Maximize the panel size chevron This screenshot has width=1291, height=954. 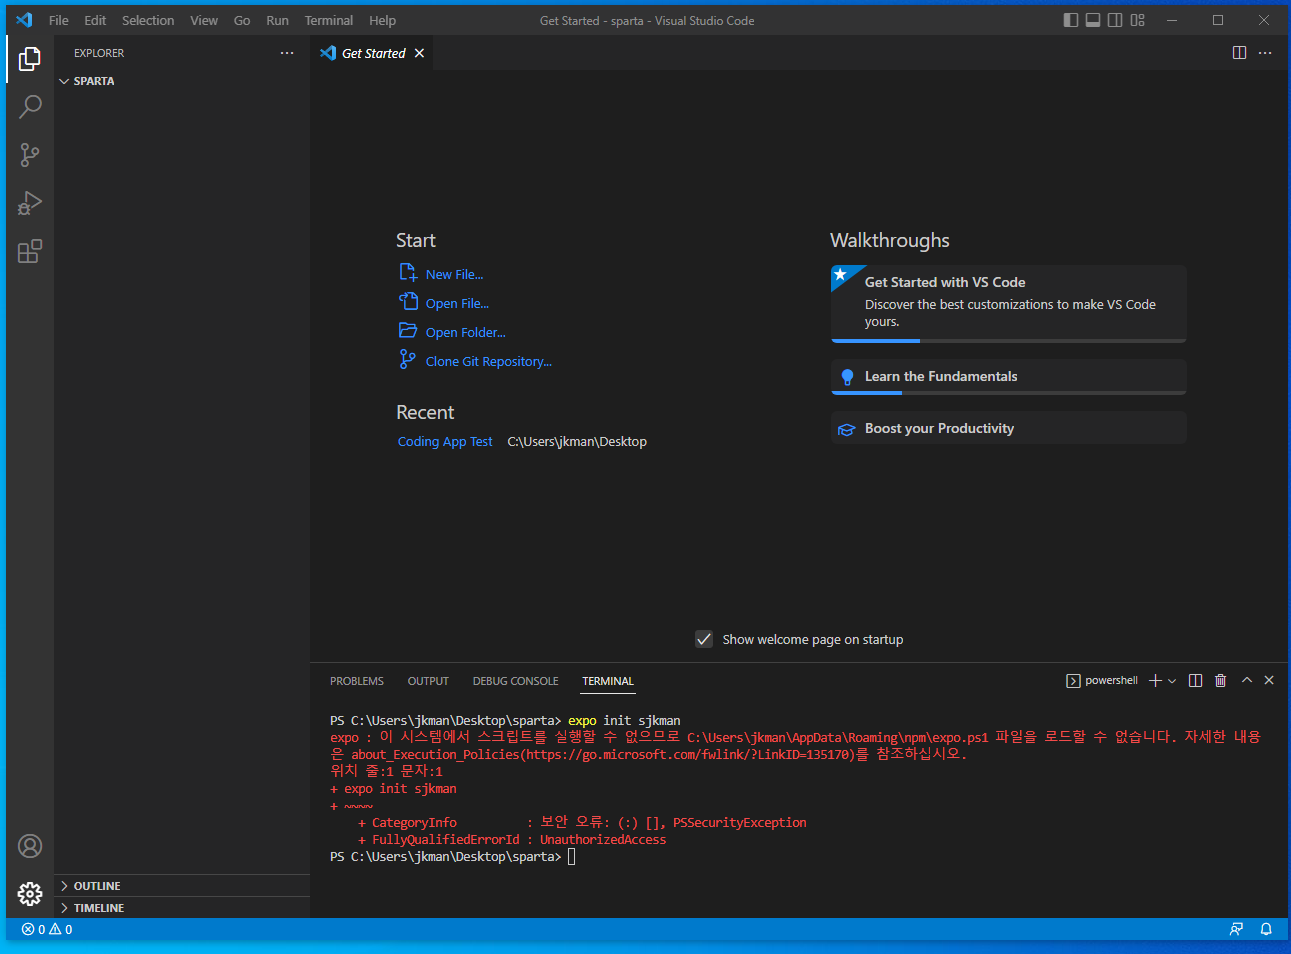tap(1247, 680)
